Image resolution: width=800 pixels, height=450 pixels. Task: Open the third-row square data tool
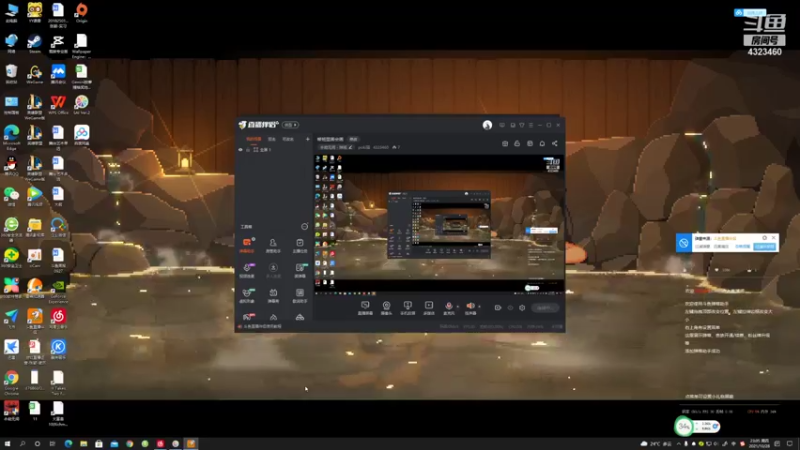point(300,295)
